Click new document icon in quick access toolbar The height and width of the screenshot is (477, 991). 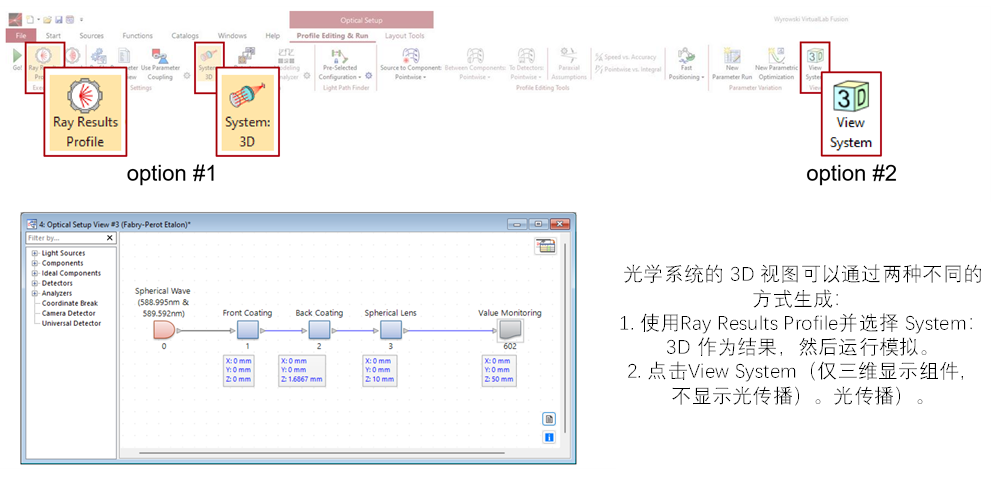tap(29, 20)
